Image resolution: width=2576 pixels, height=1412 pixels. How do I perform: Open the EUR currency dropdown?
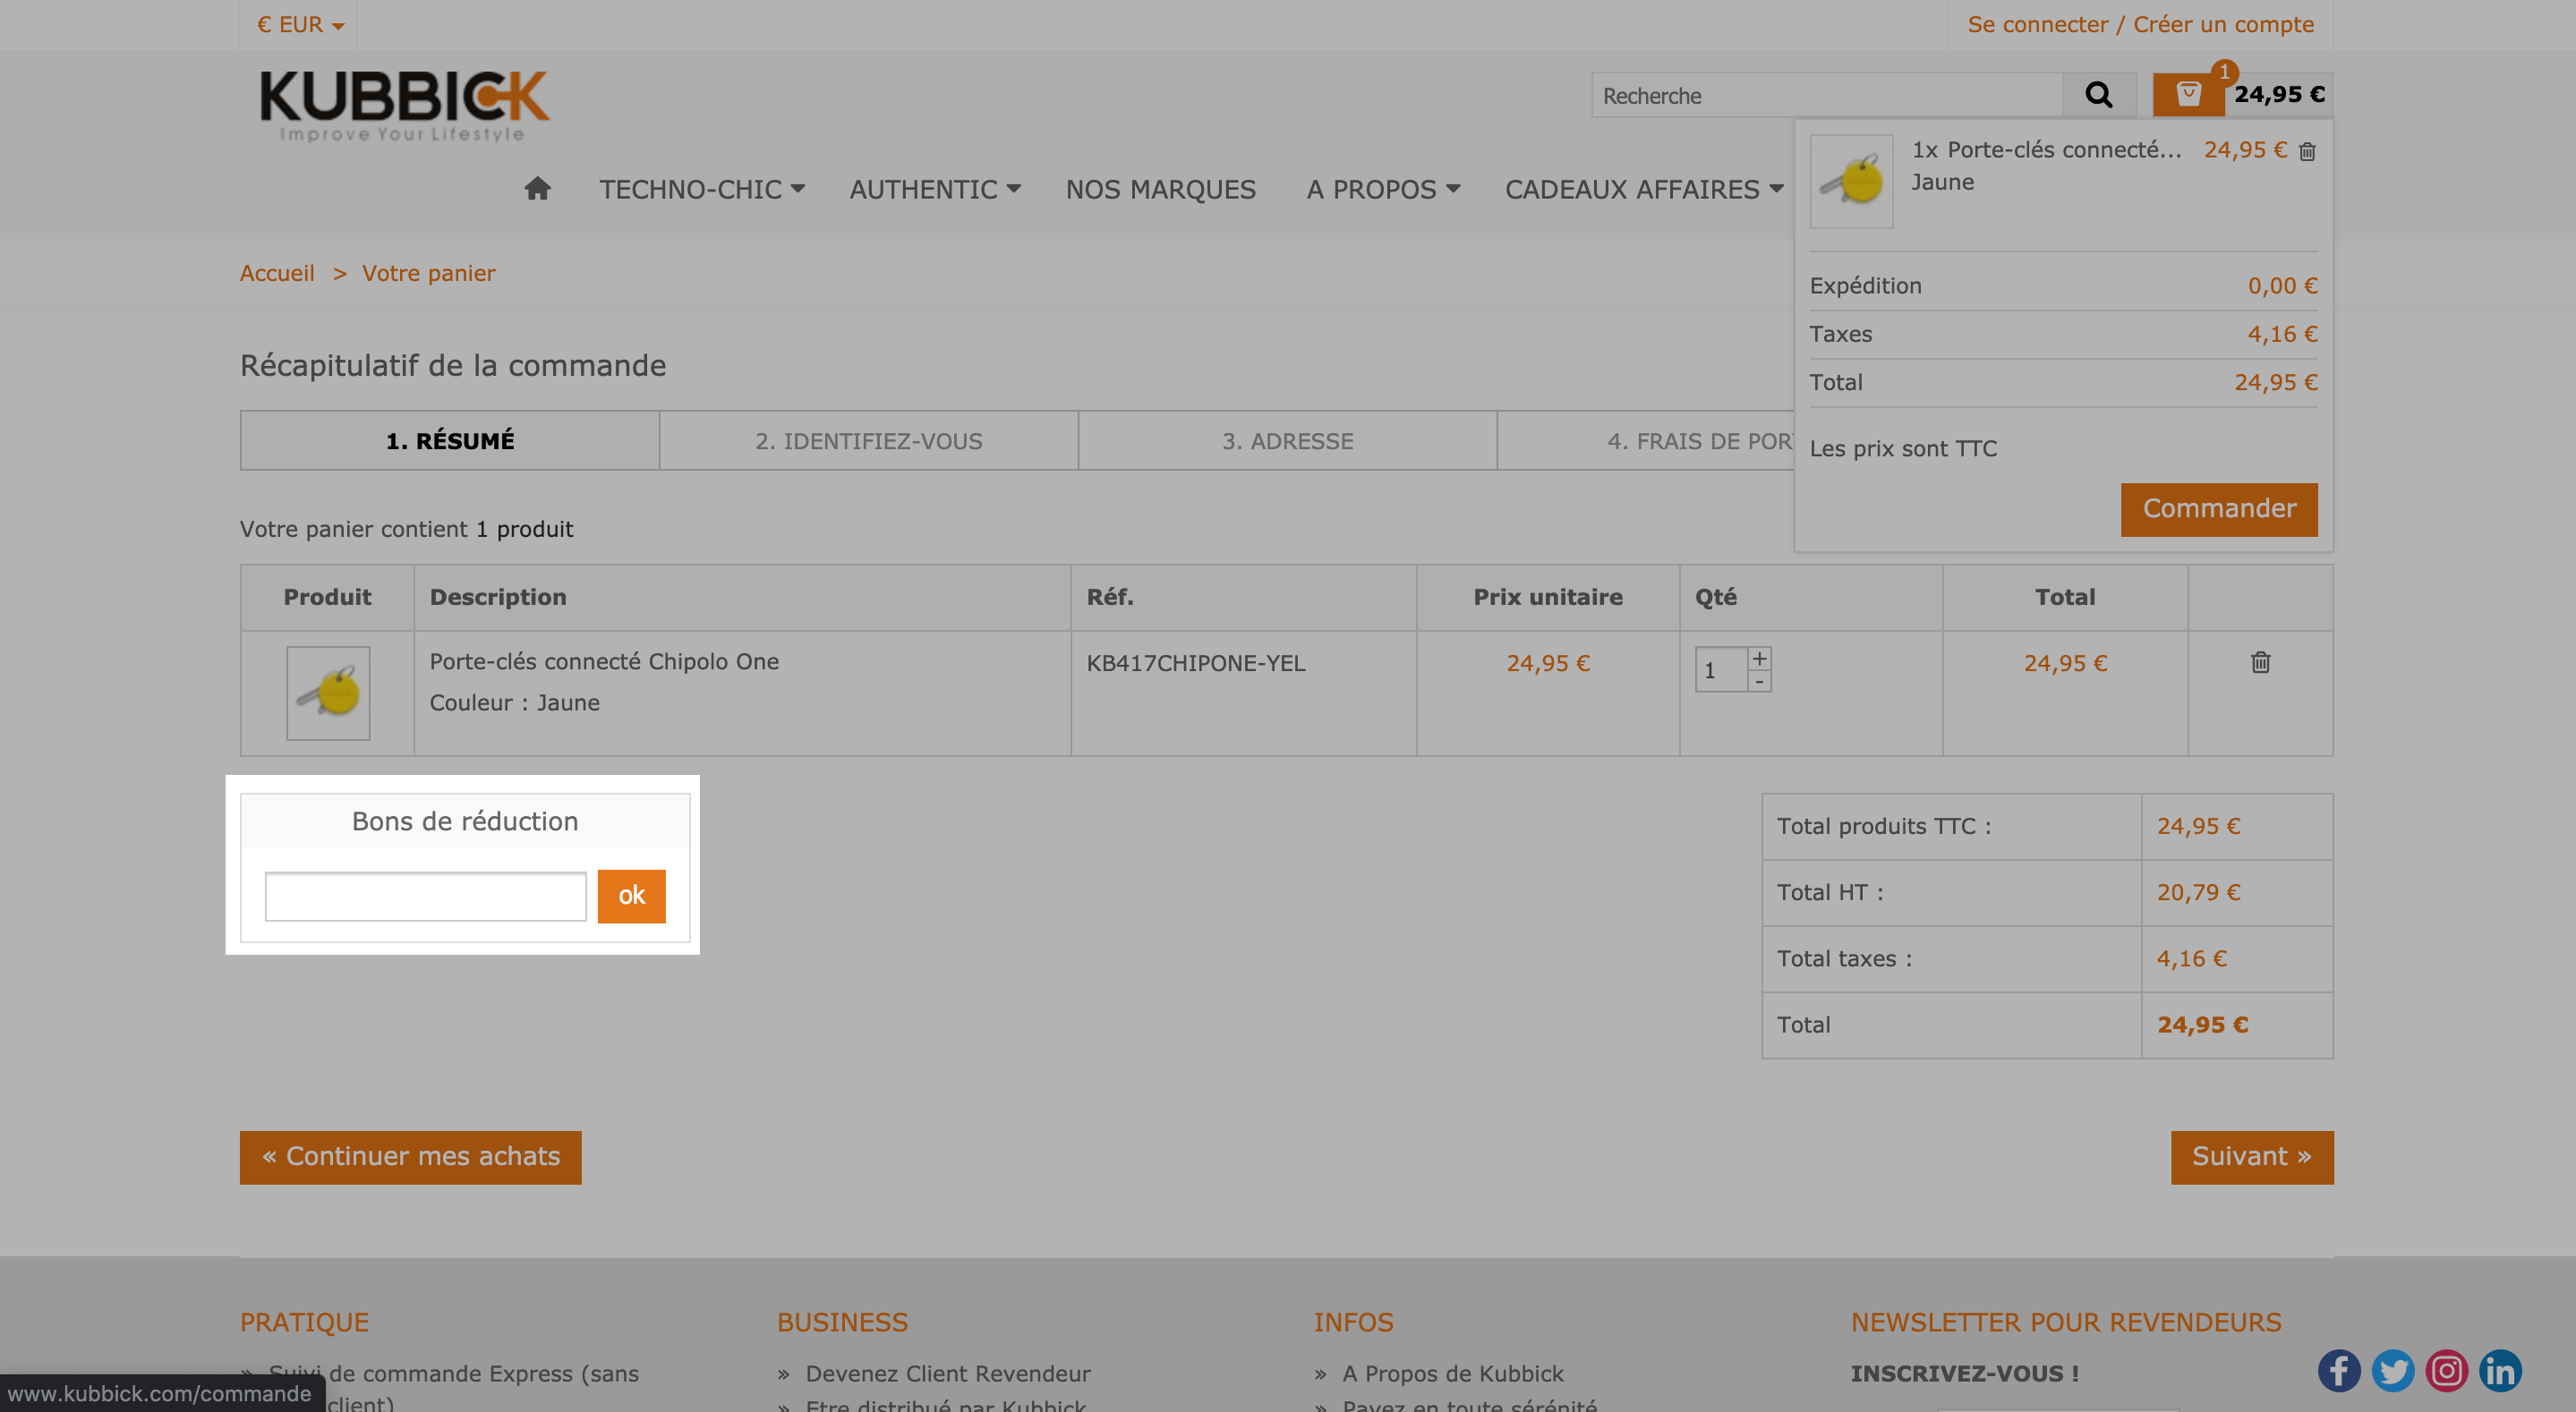[x=299, y=24]
